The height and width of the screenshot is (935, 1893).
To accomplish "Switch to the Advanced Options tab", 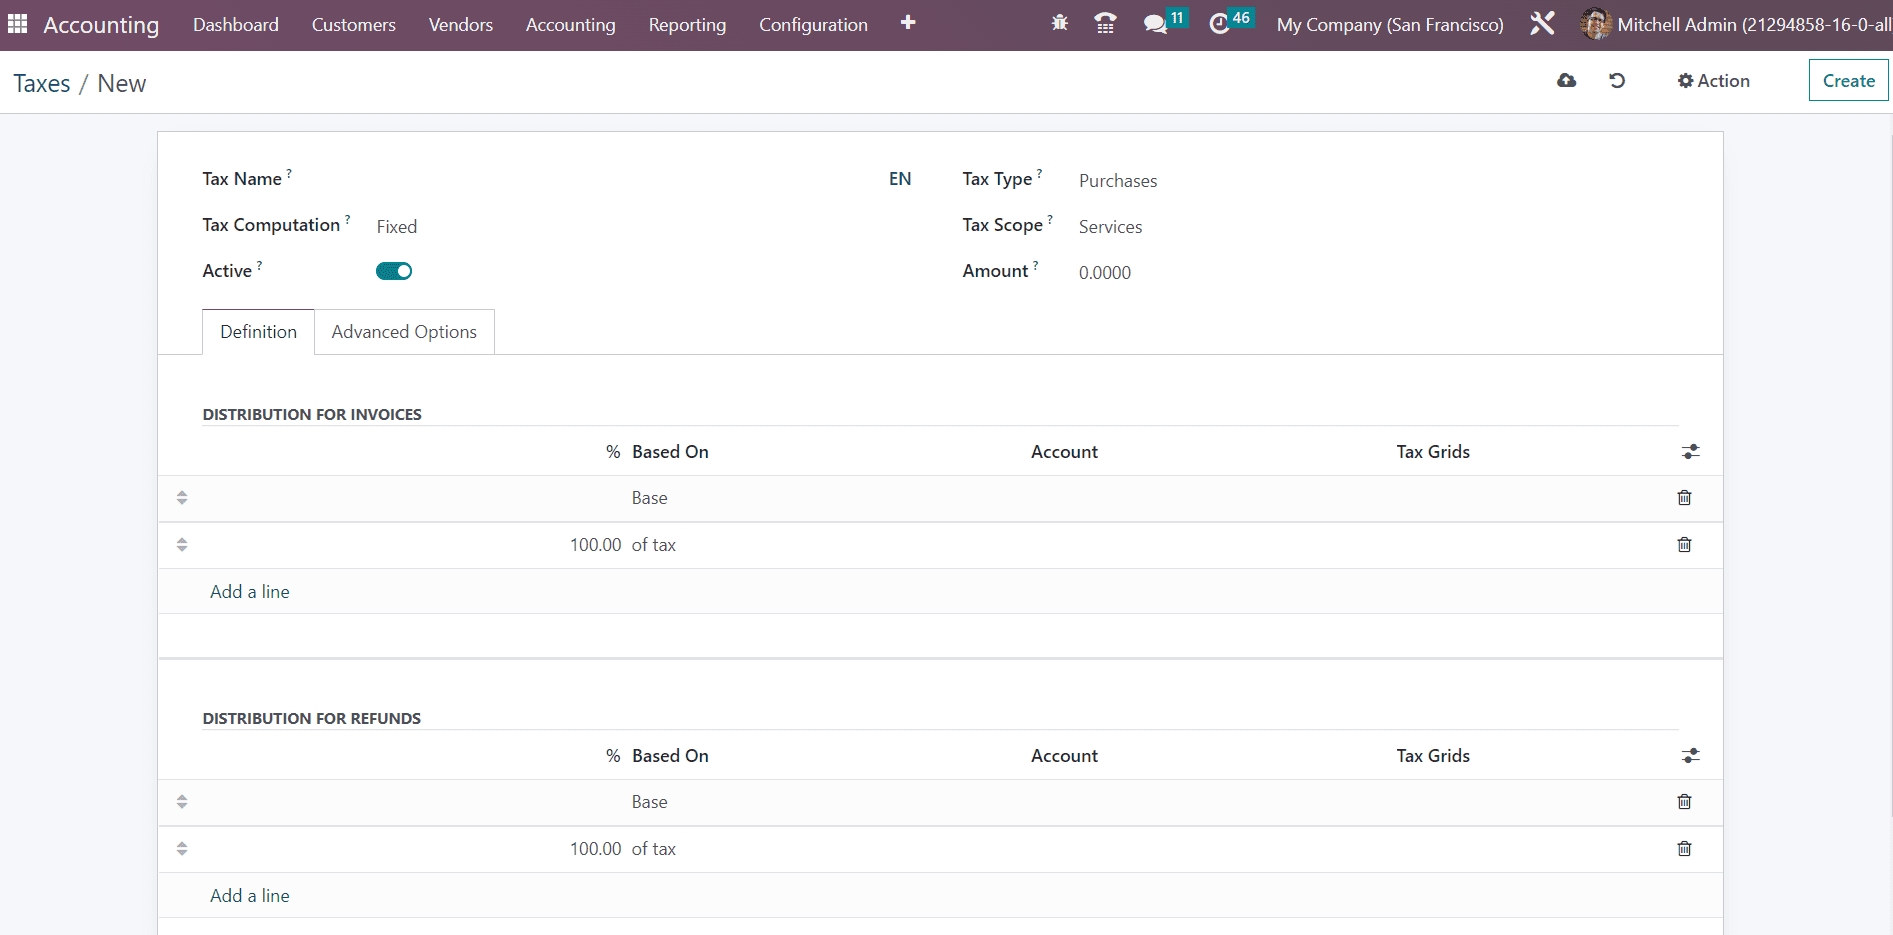I will (404, 332).
